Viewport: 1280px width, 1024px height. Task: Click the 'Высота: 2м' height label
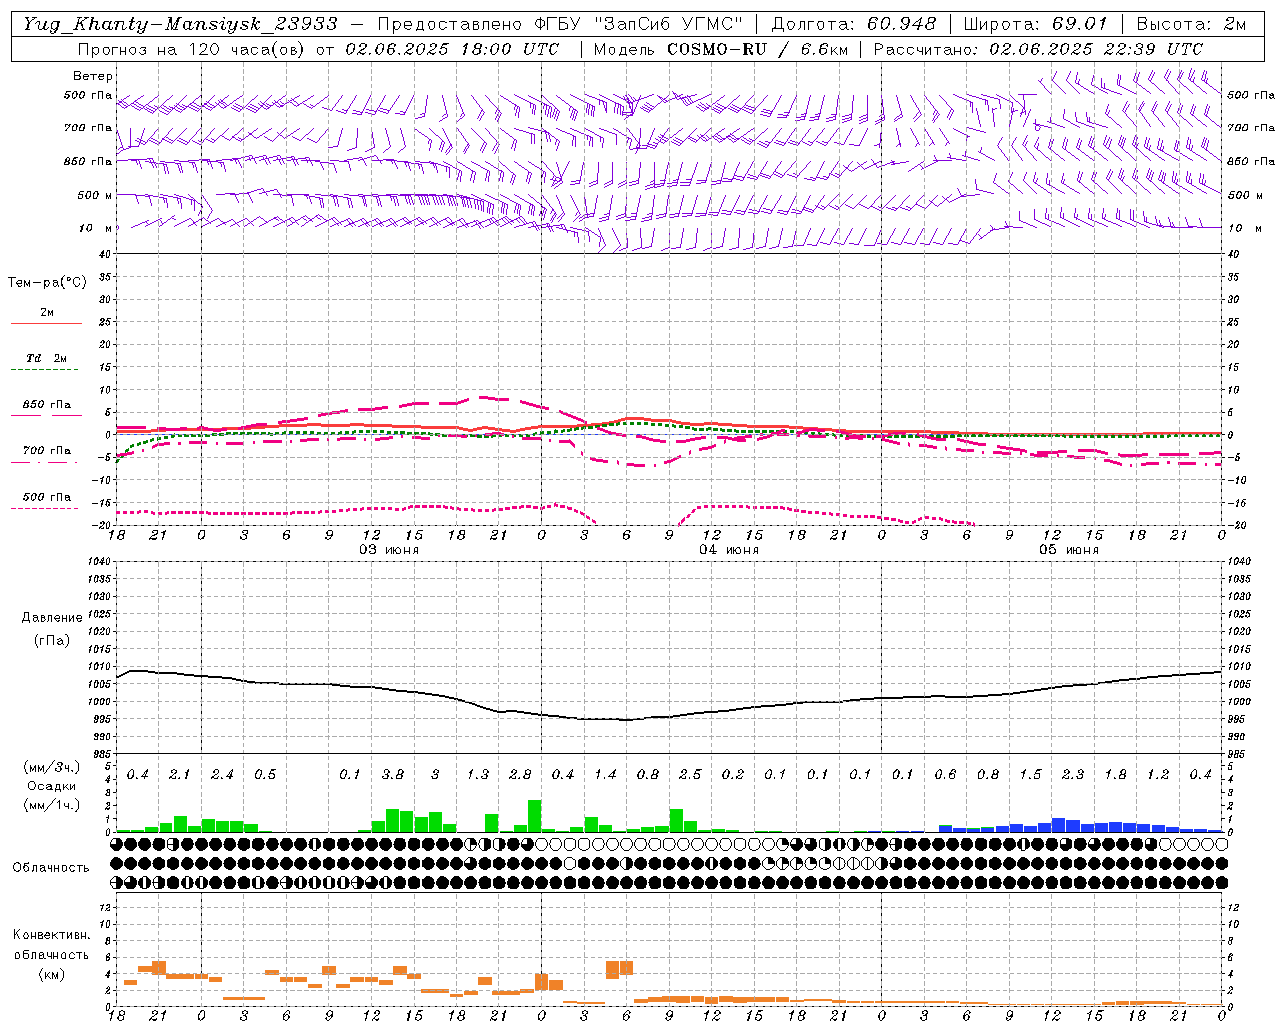tap(1192, 24)
